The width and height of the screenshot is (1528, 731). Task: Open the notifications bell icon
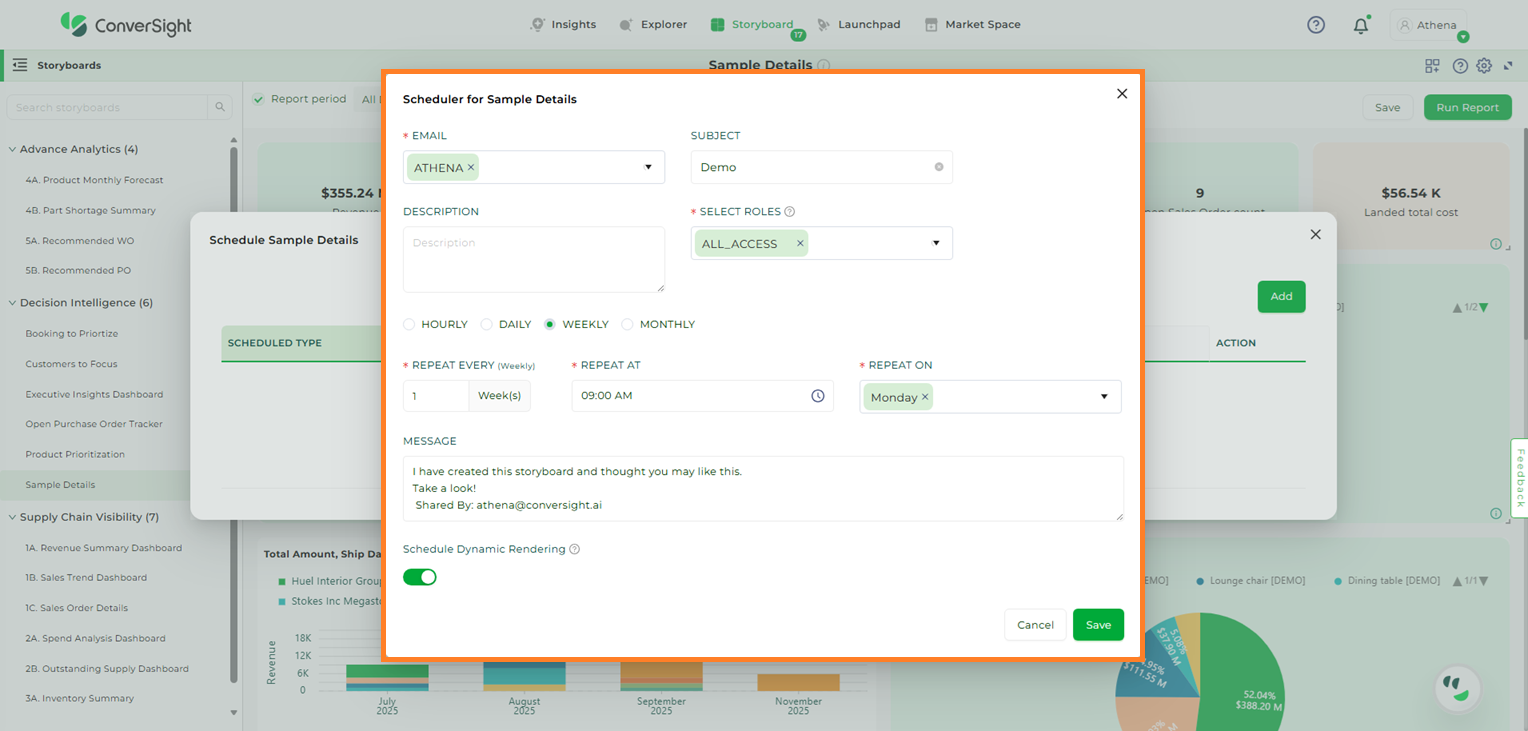click(1360, 26)
